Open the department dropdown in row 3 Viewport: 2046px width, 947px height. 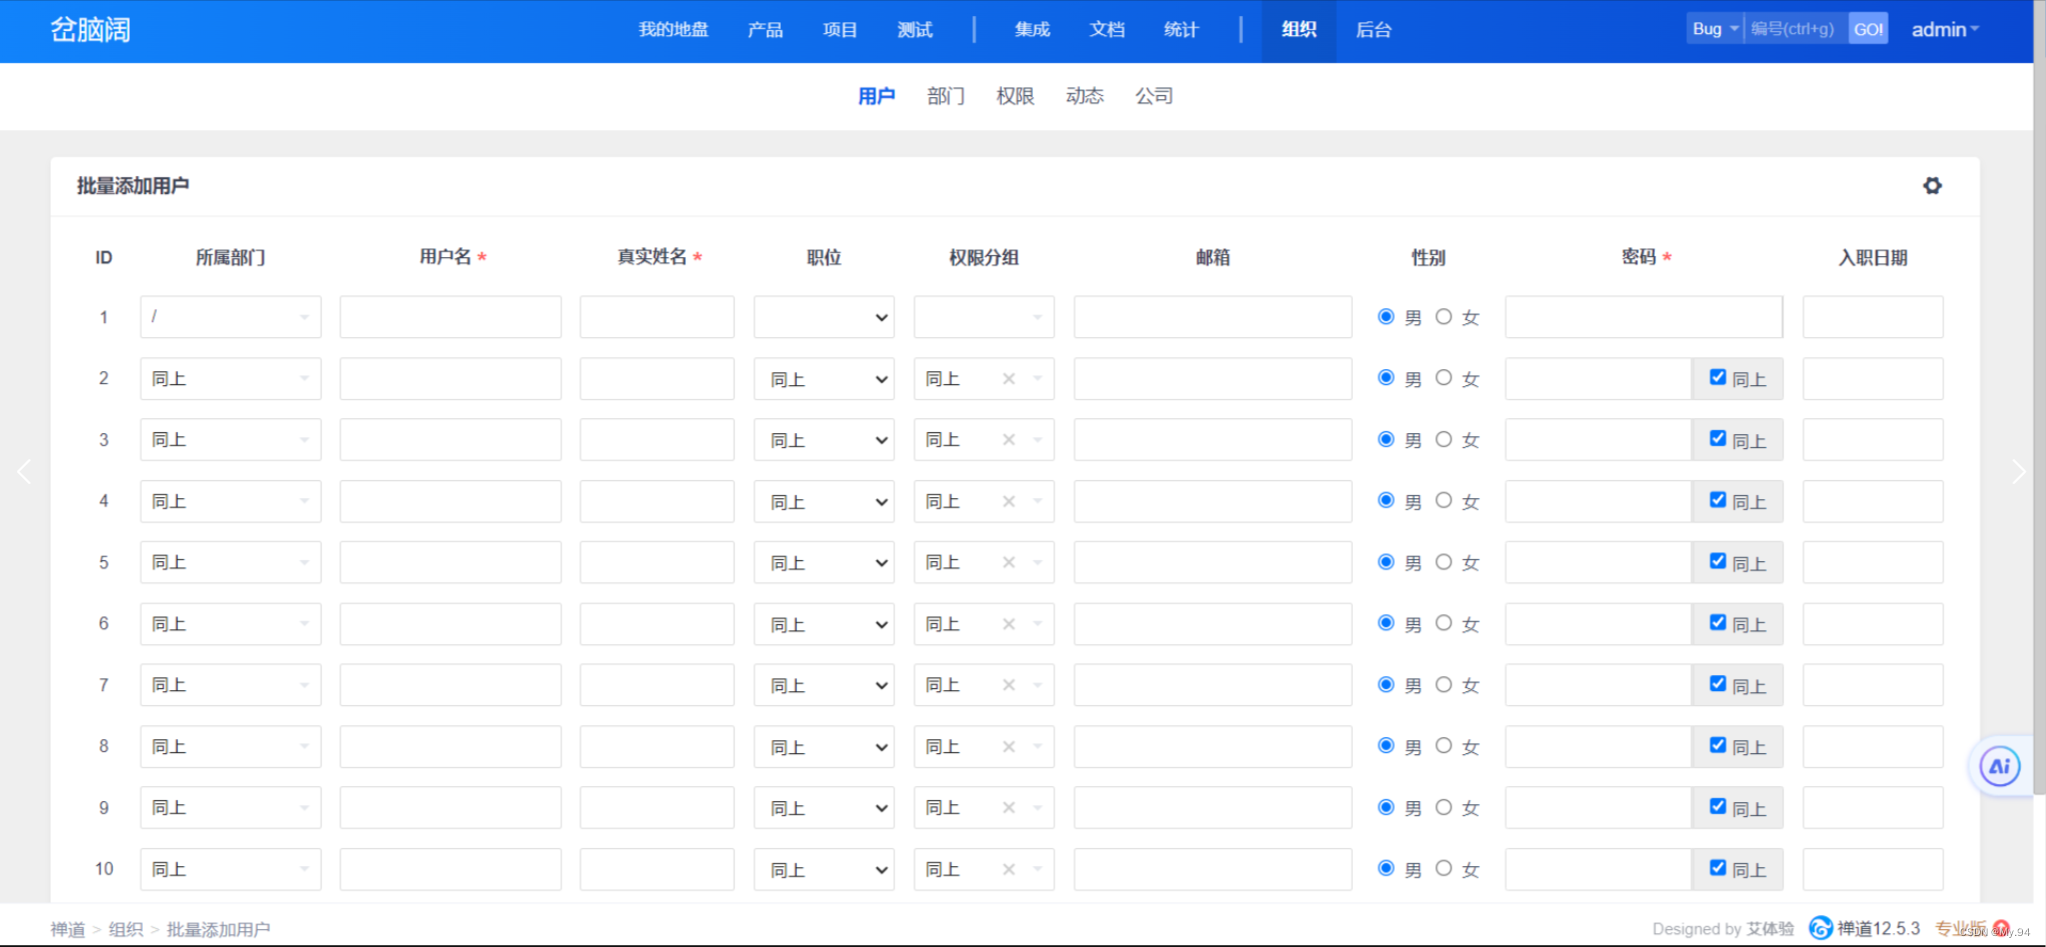coord(231,440)
